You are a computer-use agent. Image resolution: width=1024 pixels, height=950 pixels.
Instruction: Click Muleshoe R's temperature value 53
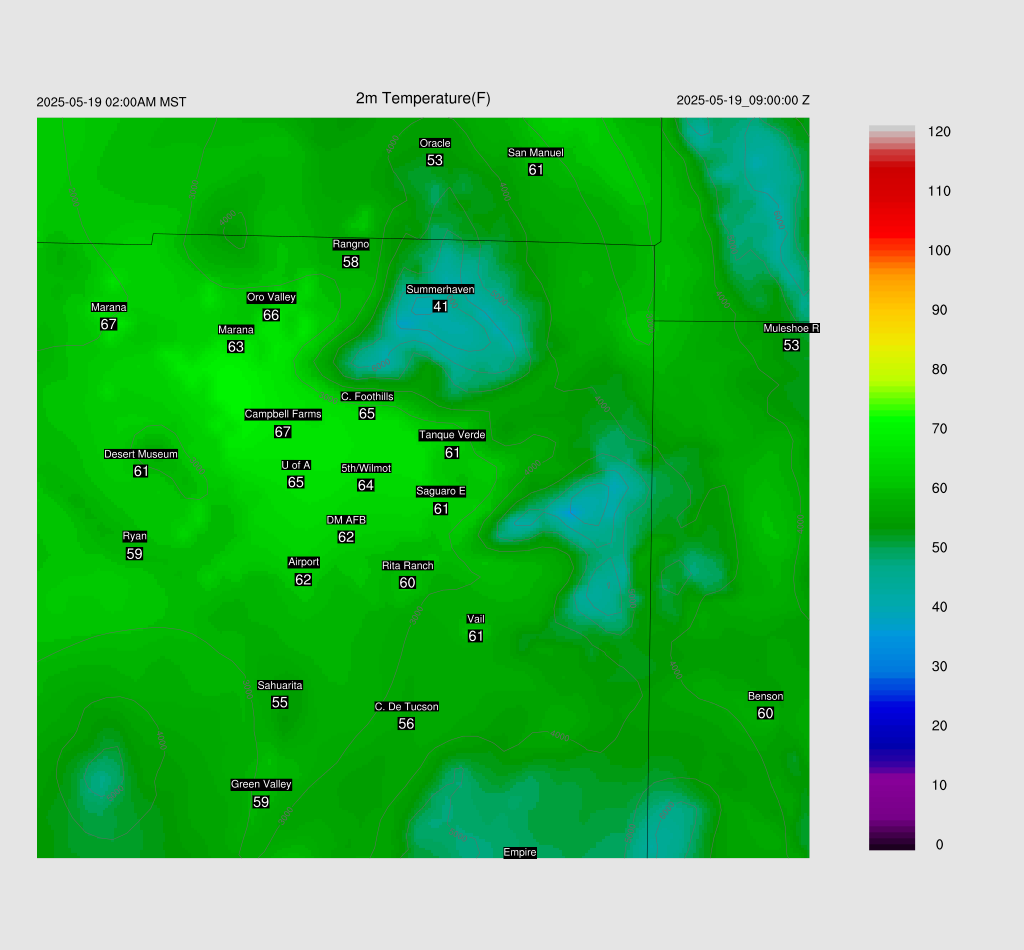[791, 345]
